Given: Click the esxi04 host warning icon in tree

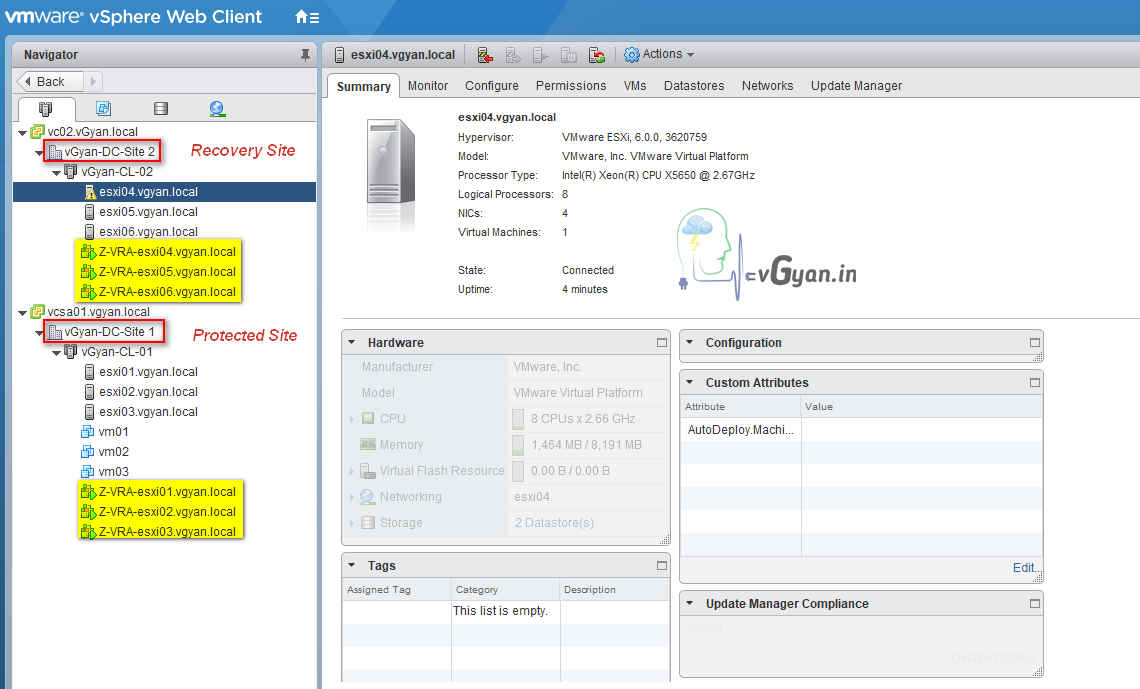Looking at the screenshot, I should [x=90, y=192].
